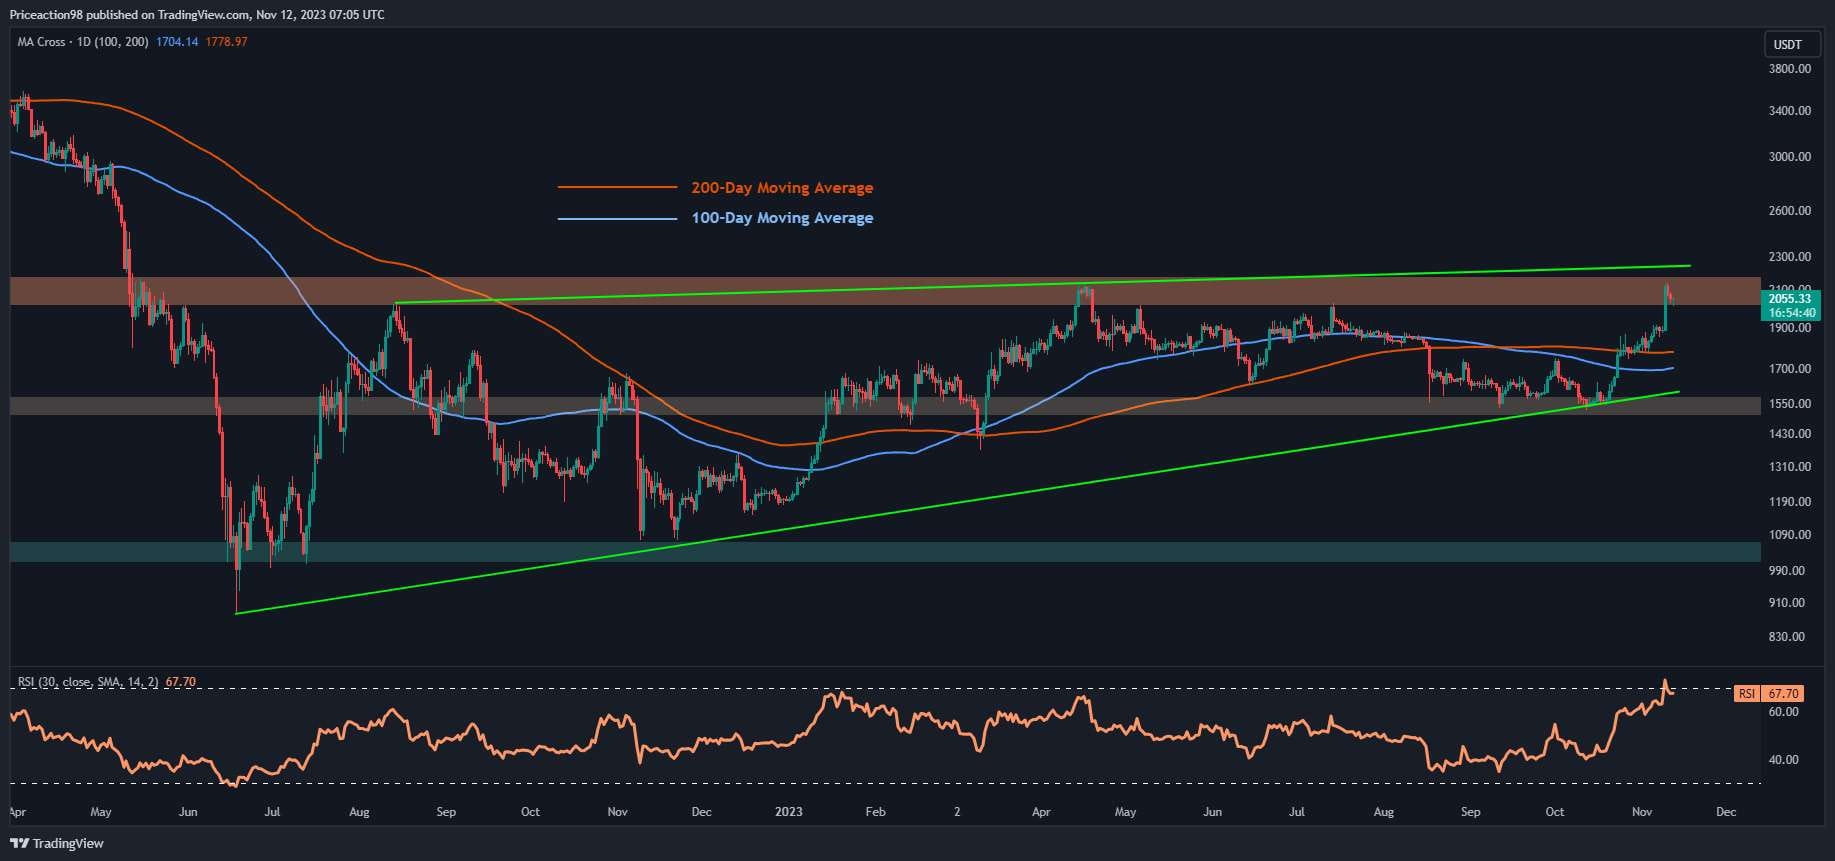Click the RSI indicator title text

[x=88, y=682]
